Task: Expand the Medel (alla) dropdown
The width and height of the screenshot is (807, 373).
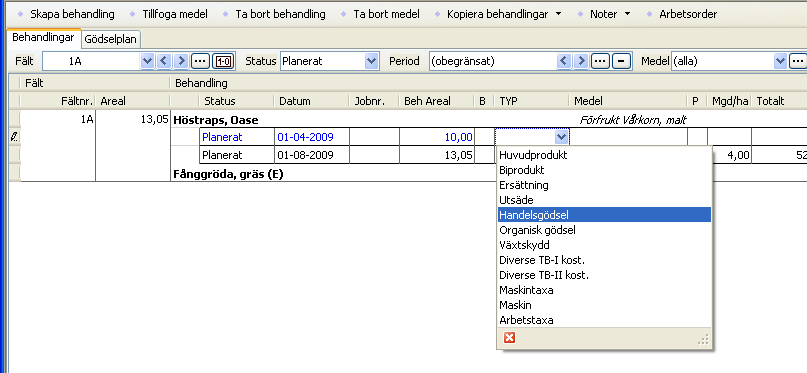Action: pyautogui.click(x=780, y=61)
